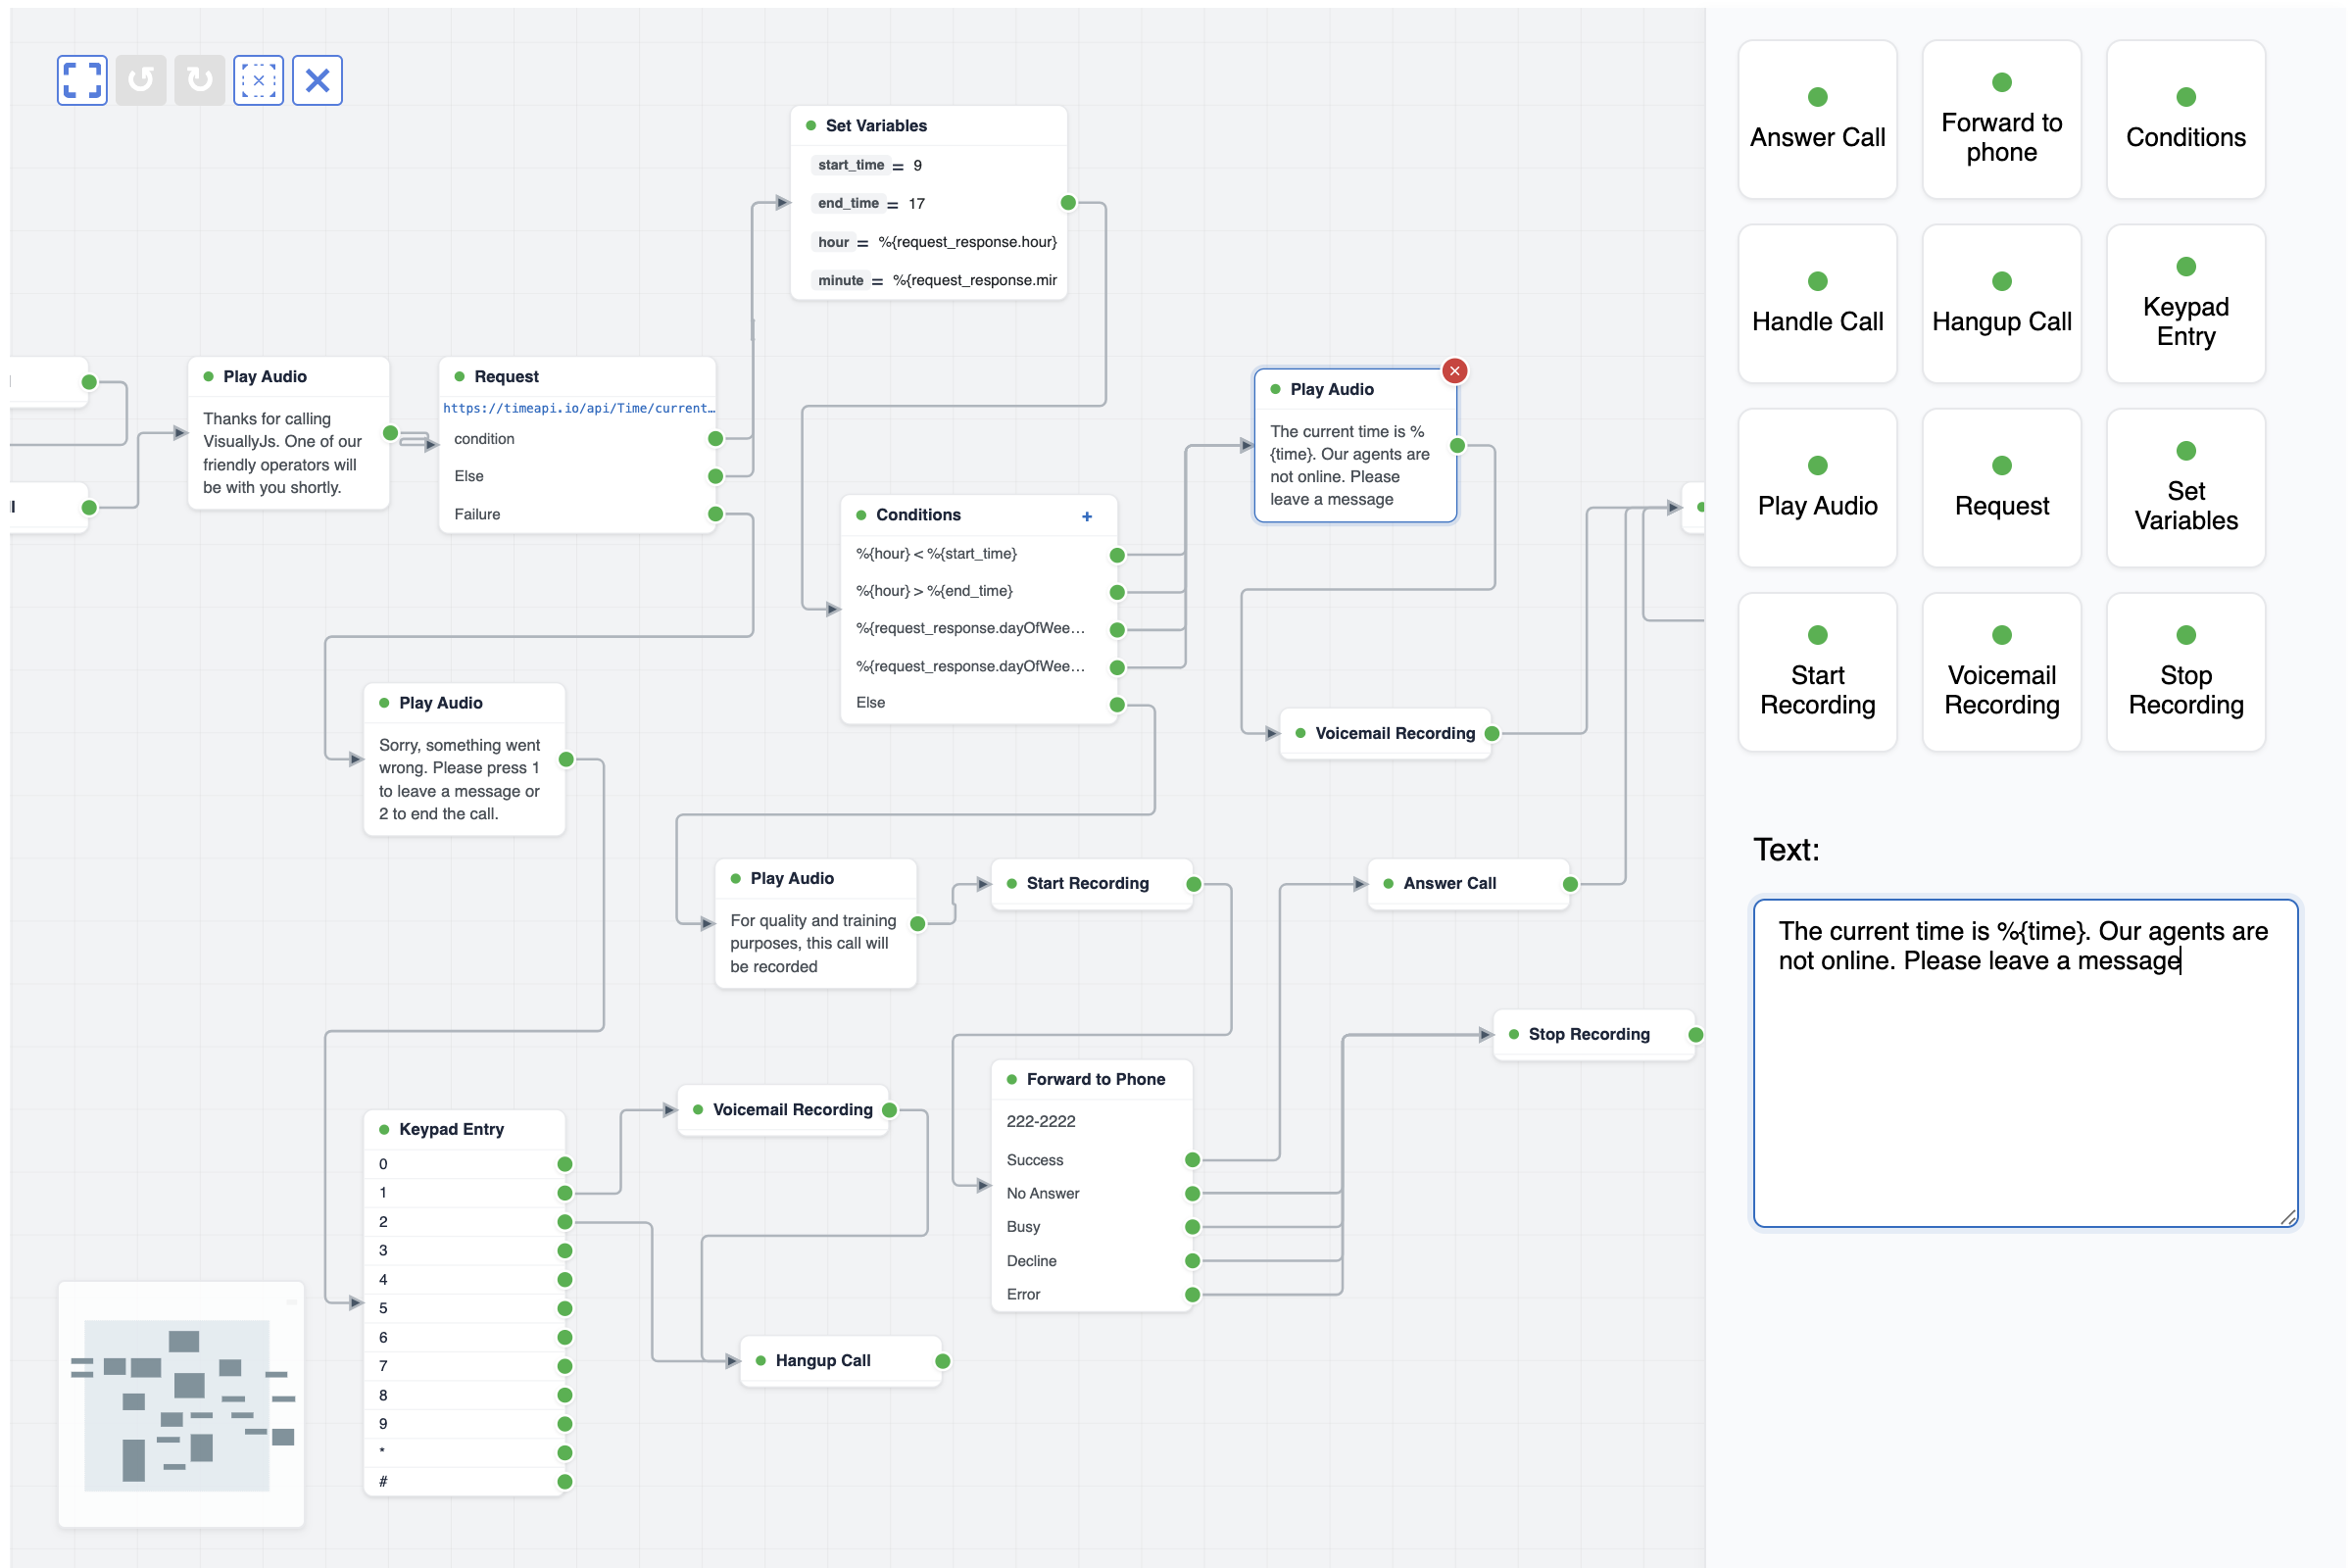The image size is (2352, 1568).
Task: Select the Forward to Phone node header
Action: pos(1093,1081)
